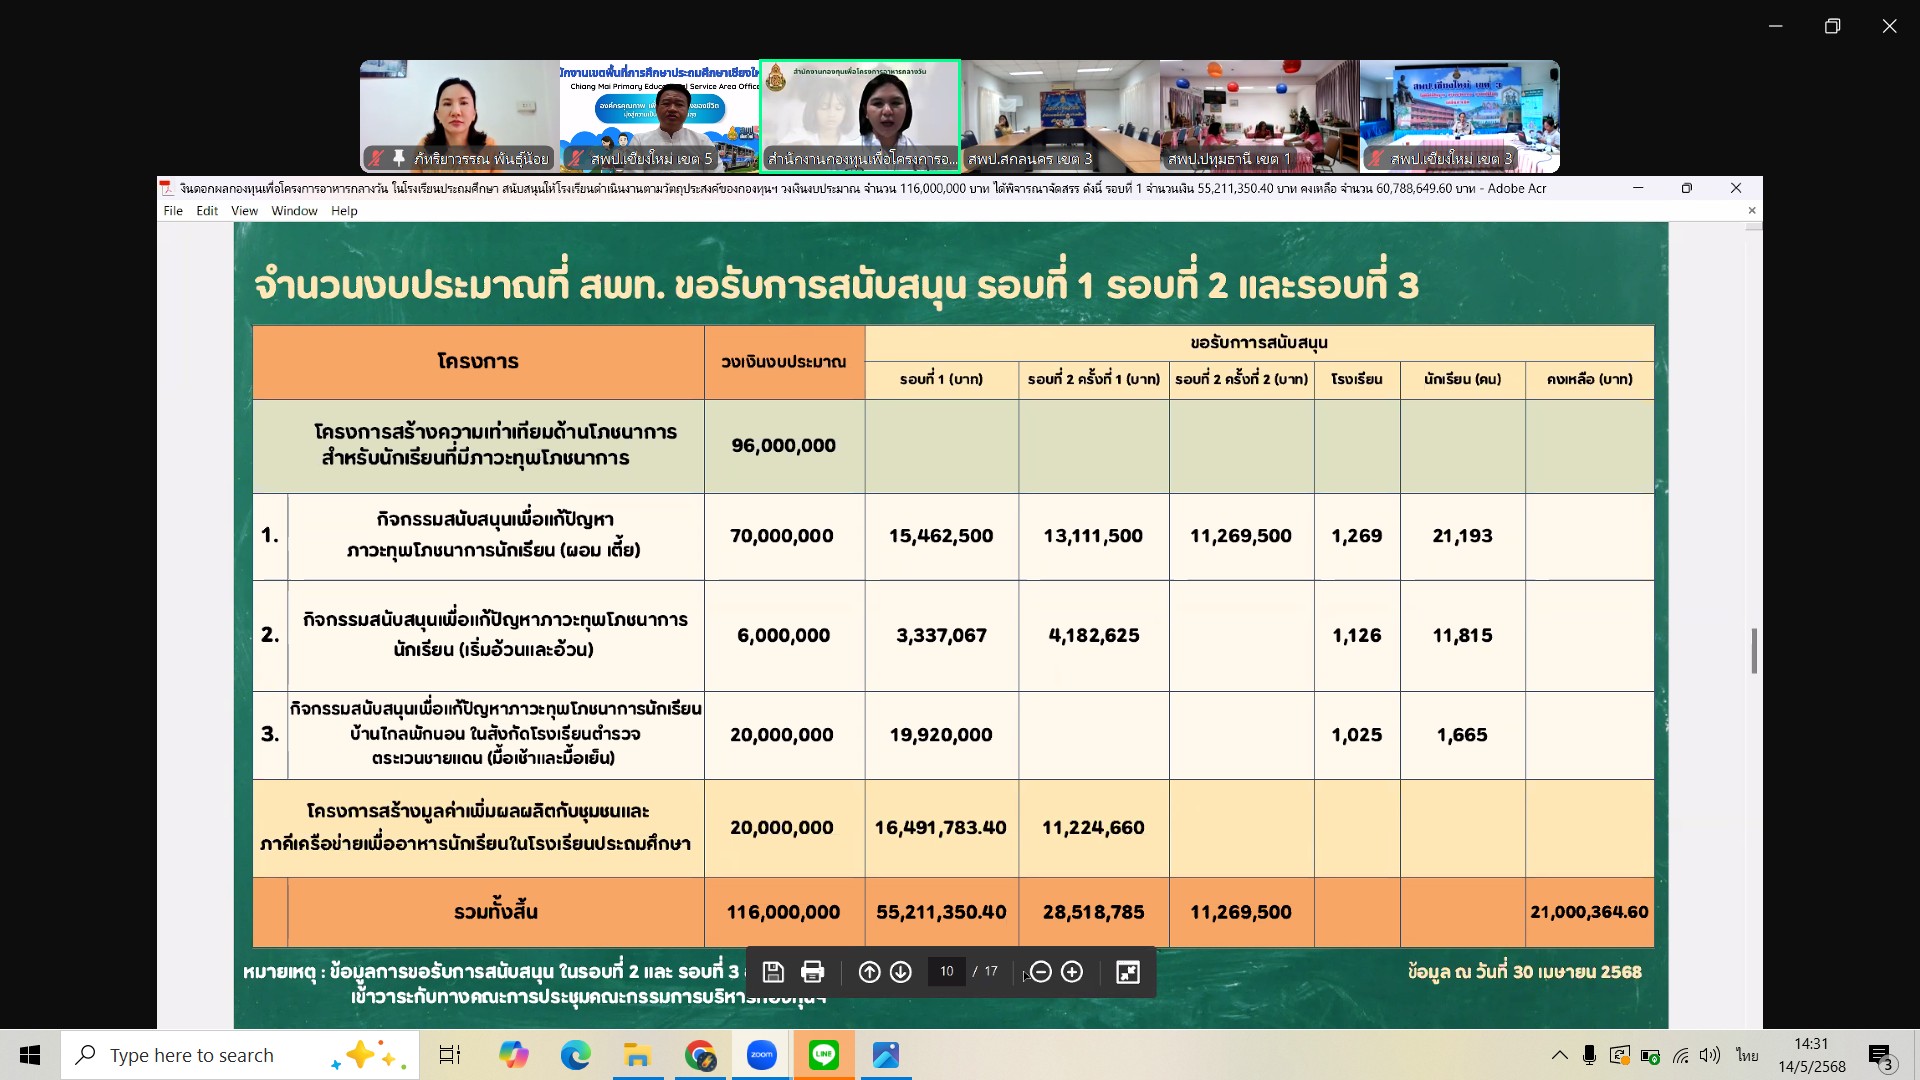Select the ภัทริยาวรรณ พันธุ์น้อย video thumbnail
Viewport: 1920px width, 1080px height.
(x=460, y=116)
